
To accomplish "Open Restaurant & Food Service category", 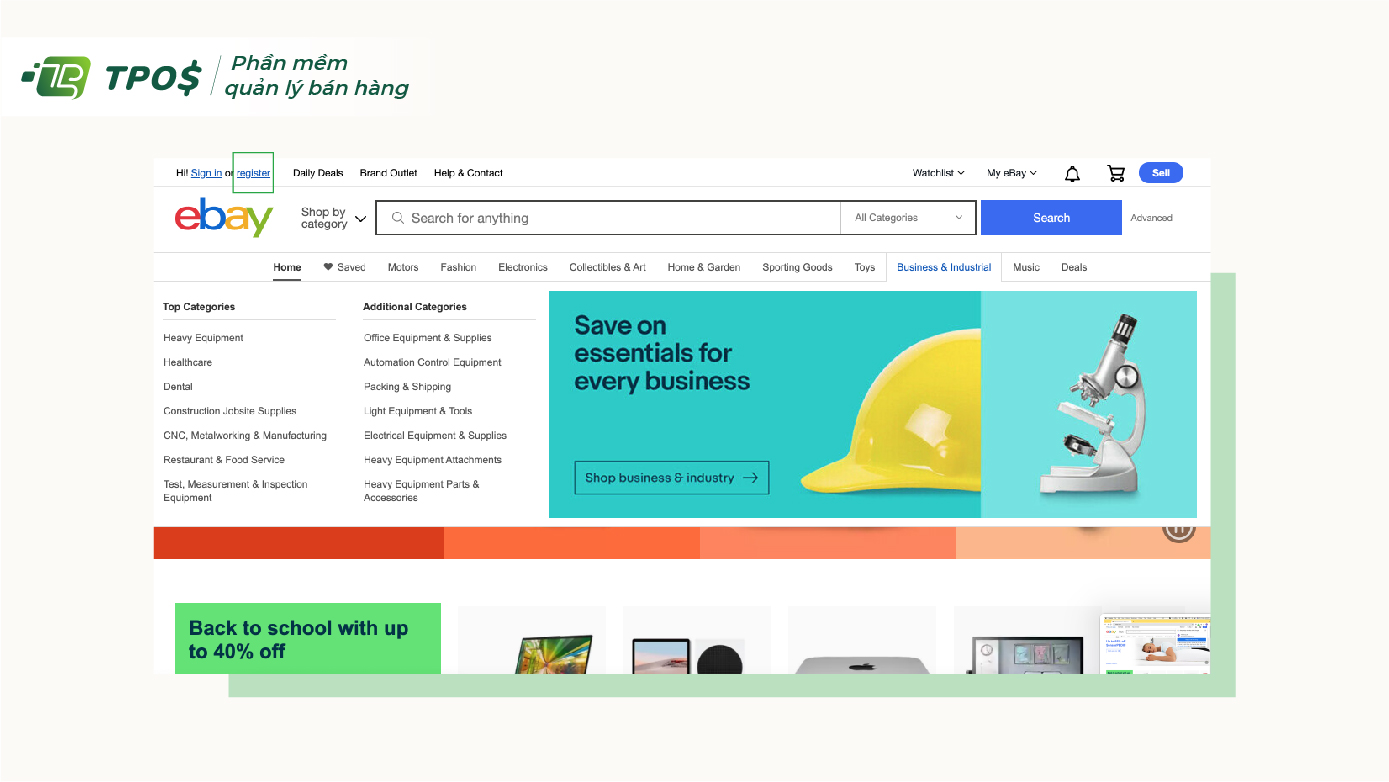I will [224, 460].
